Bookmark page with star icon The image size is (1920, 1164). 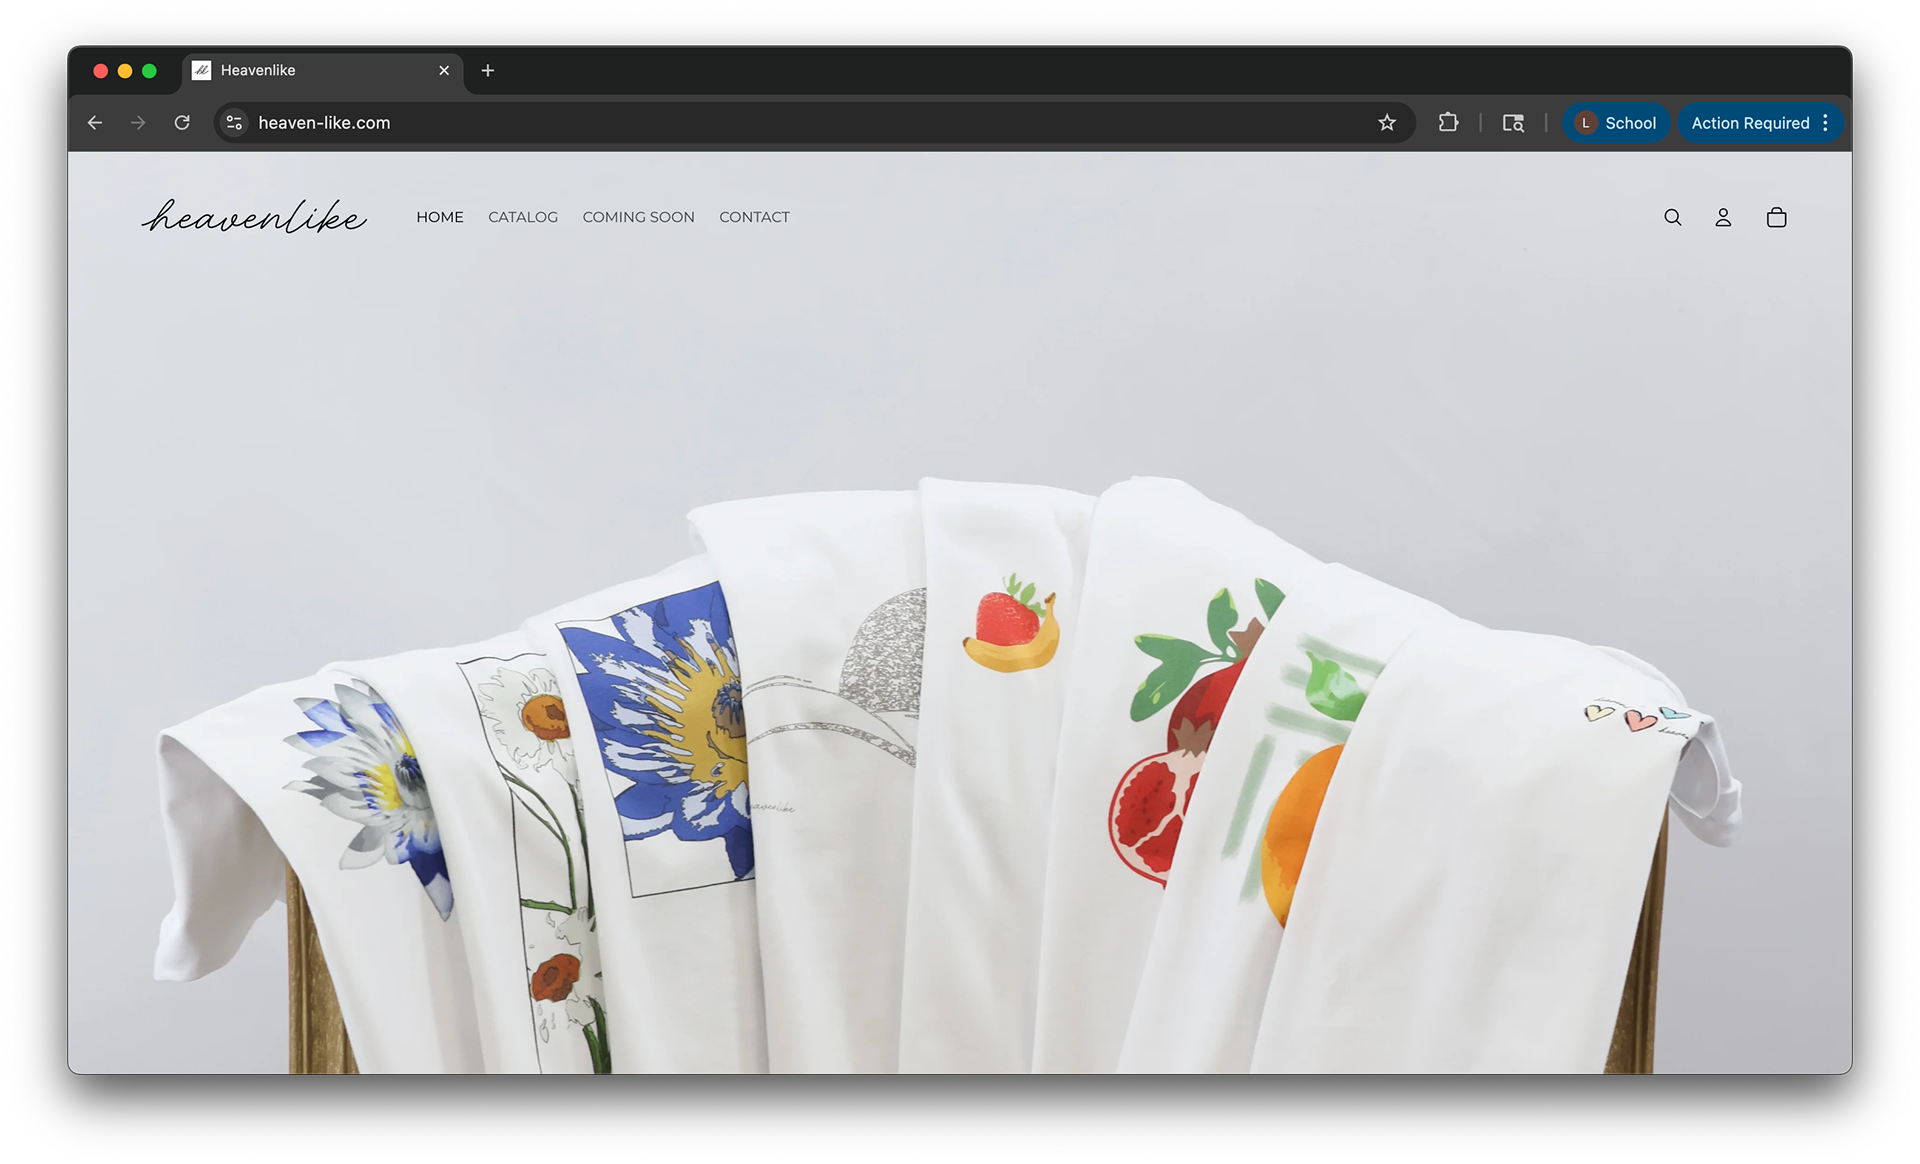1386,123
